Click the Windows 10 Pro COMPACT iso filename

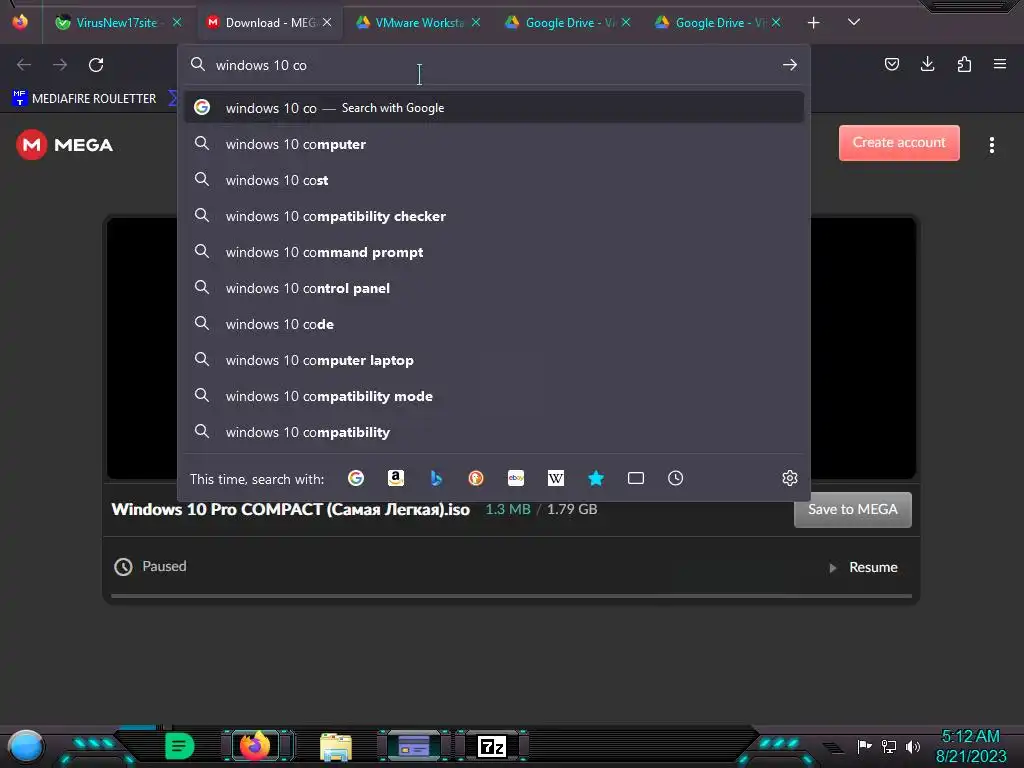click(x=291, y=509)
